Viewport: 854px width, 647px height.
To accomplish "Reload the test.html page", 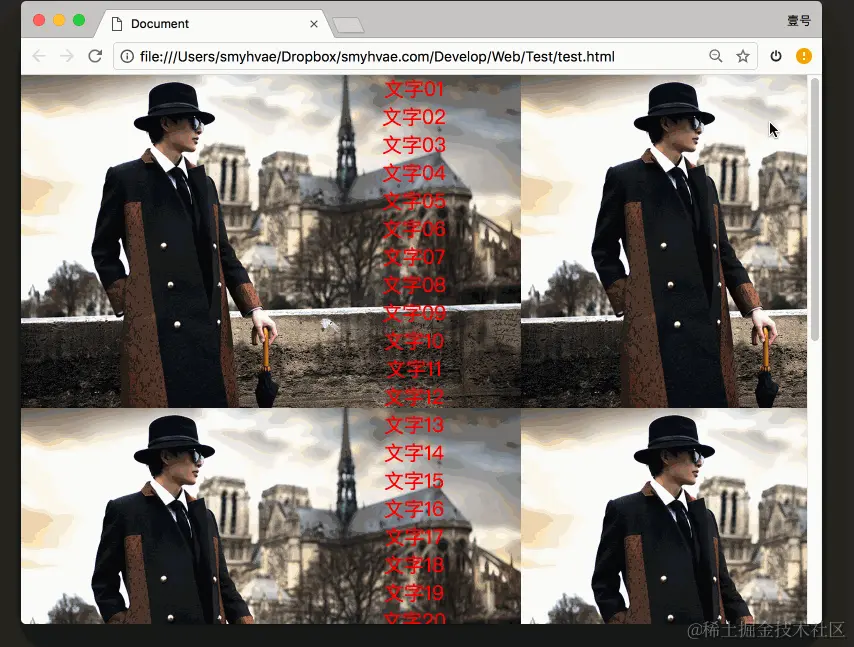I will [95, 56].
